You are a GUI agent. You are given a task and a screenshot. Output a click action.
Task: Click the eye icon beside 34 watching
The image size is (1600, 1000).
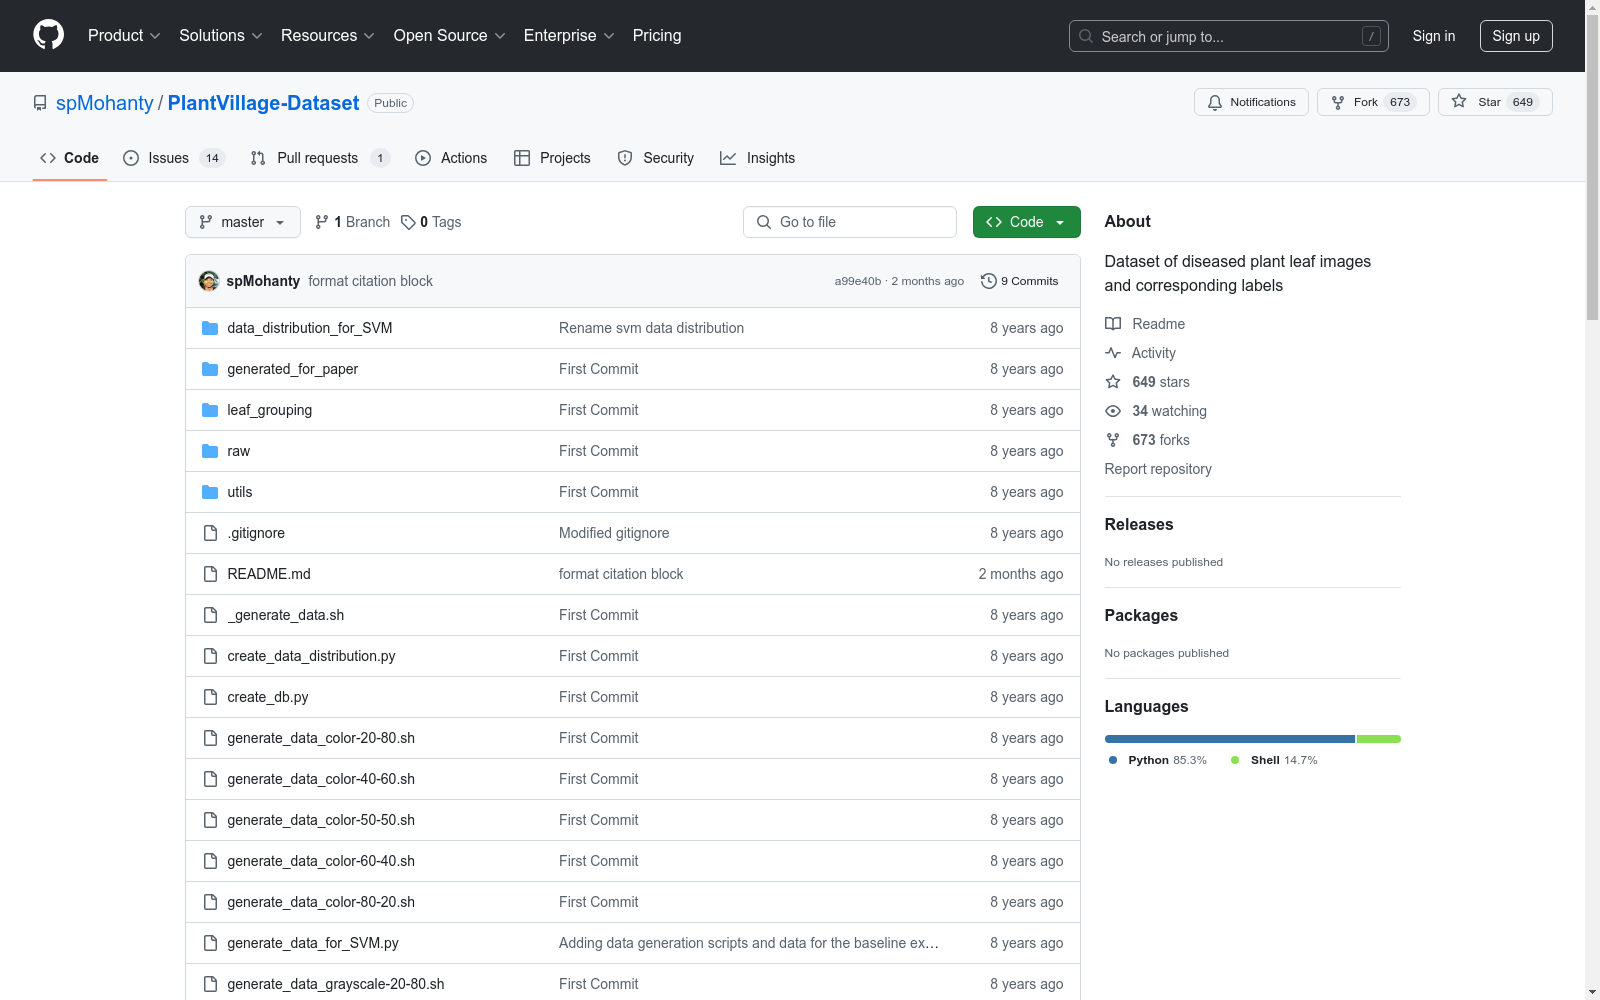1113,411
